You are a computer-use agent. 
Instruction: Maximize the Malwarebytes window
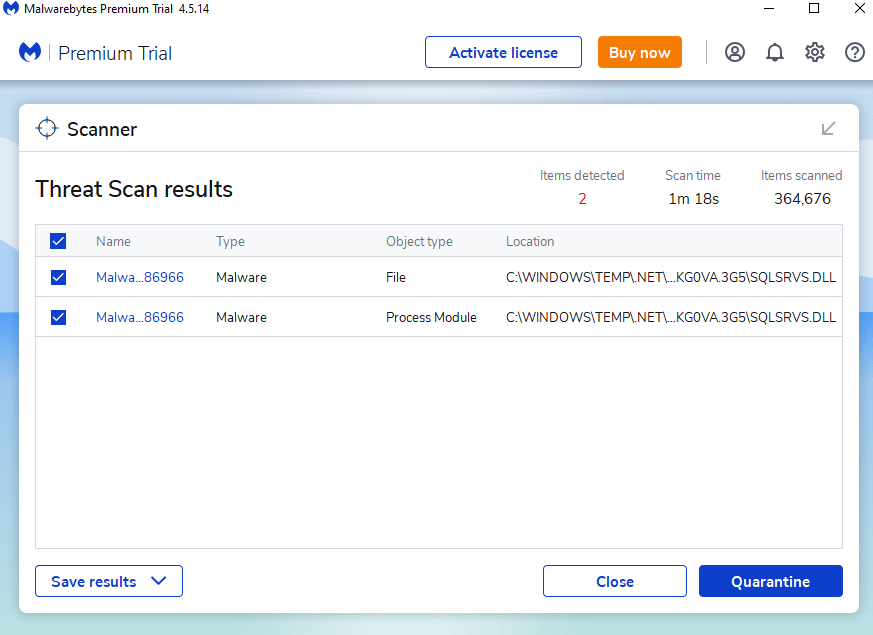click(814, 8)
